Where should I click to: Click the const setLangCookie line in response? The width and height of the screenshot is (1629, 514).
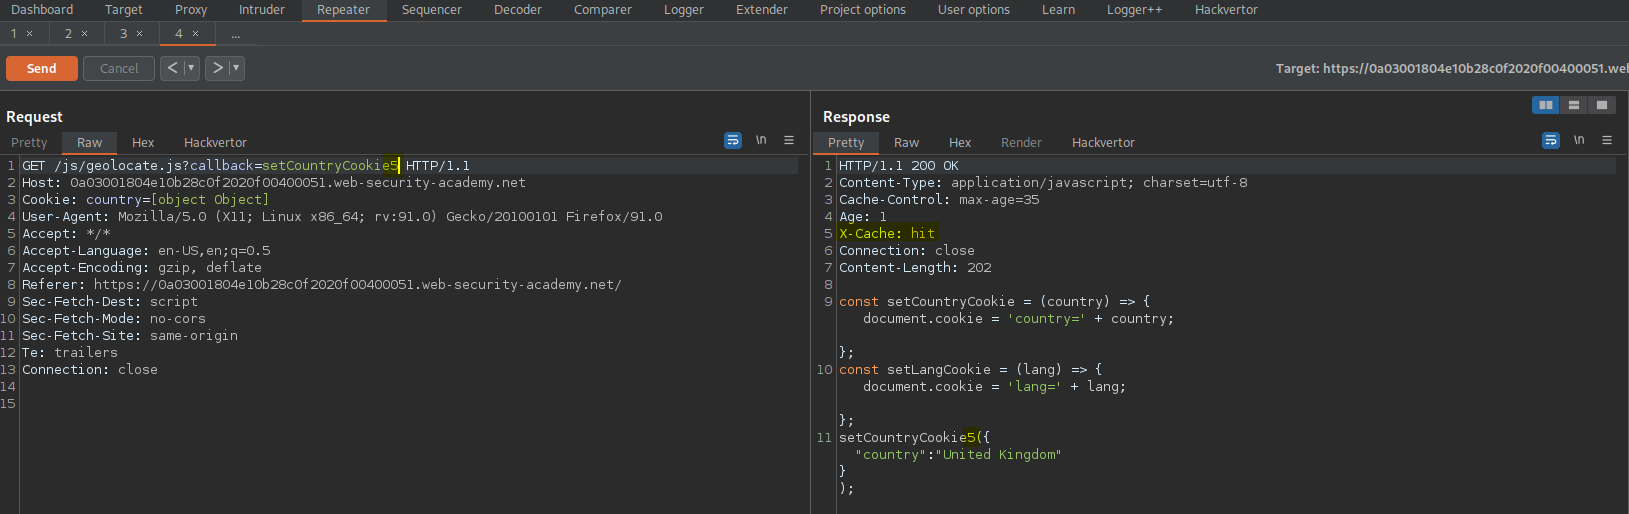coord(970,370)
